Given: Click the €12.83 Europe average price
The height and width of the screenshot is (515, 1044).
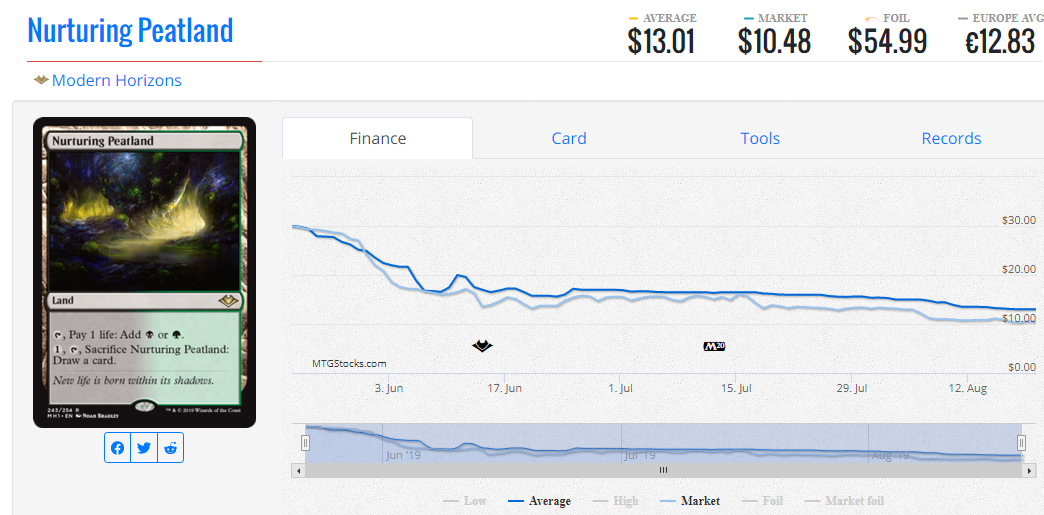Looking at the screenshot, I should click(x=1001, y=42).
